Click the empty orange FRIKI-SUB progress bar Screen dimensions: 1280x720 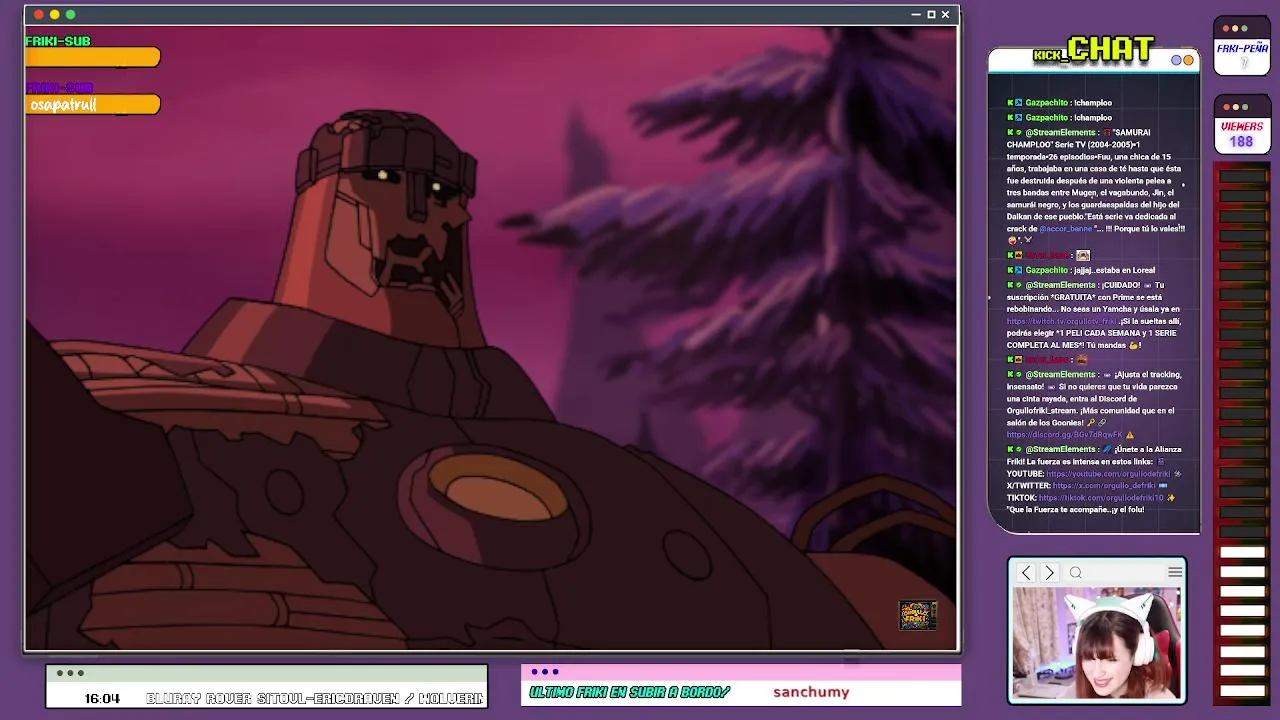tap(93, 58)
